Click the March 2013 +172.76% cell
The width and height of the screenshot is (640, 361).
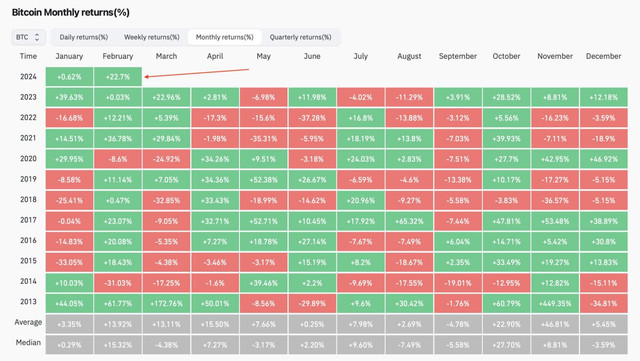167,303
